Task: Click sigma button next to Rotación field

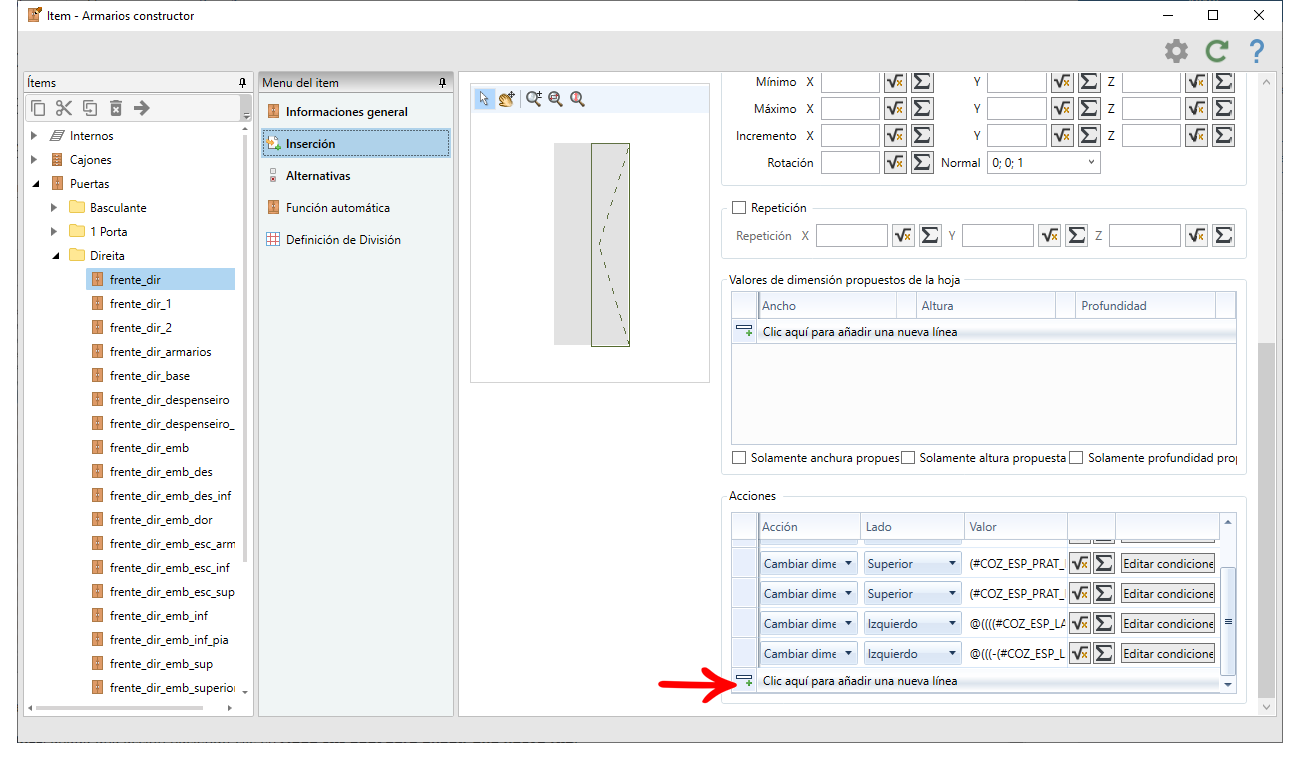Action: [922, 162]
